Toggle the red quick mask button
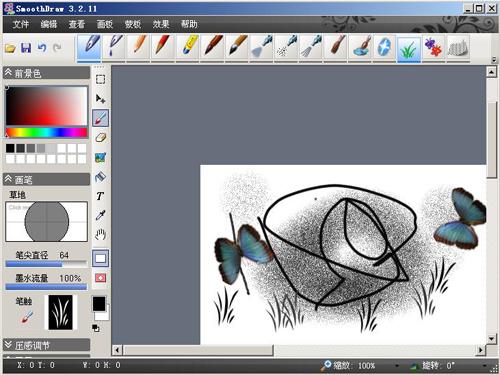The height and width of the screenshot is (375, 500). pos(101,278)
